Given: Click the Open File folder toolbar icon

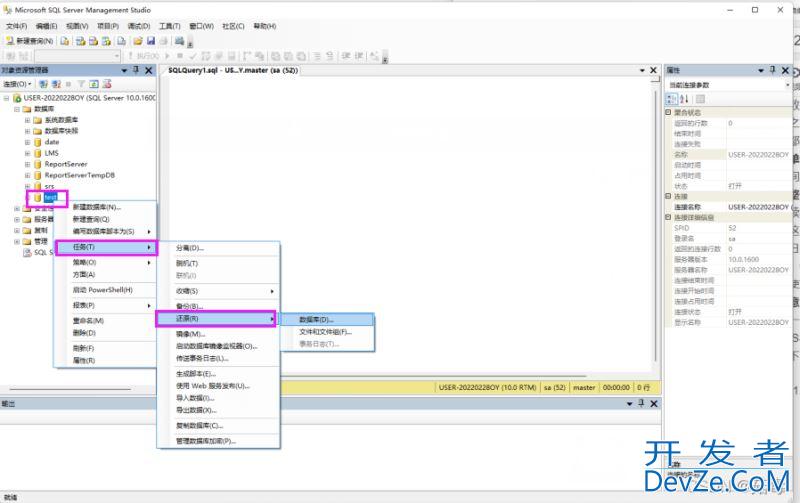Looking at the screenshot, I should point(138,41).
